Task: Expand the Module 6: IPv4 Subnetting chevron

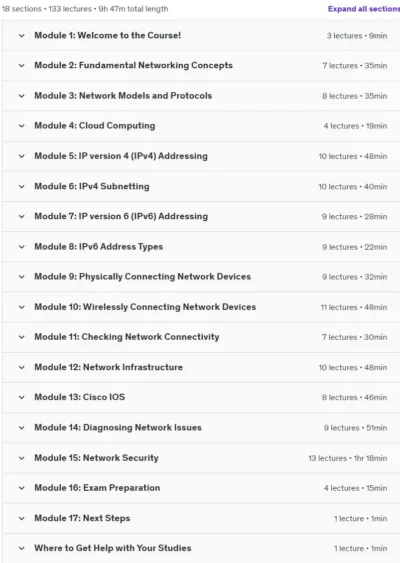Action: [22, 186]
